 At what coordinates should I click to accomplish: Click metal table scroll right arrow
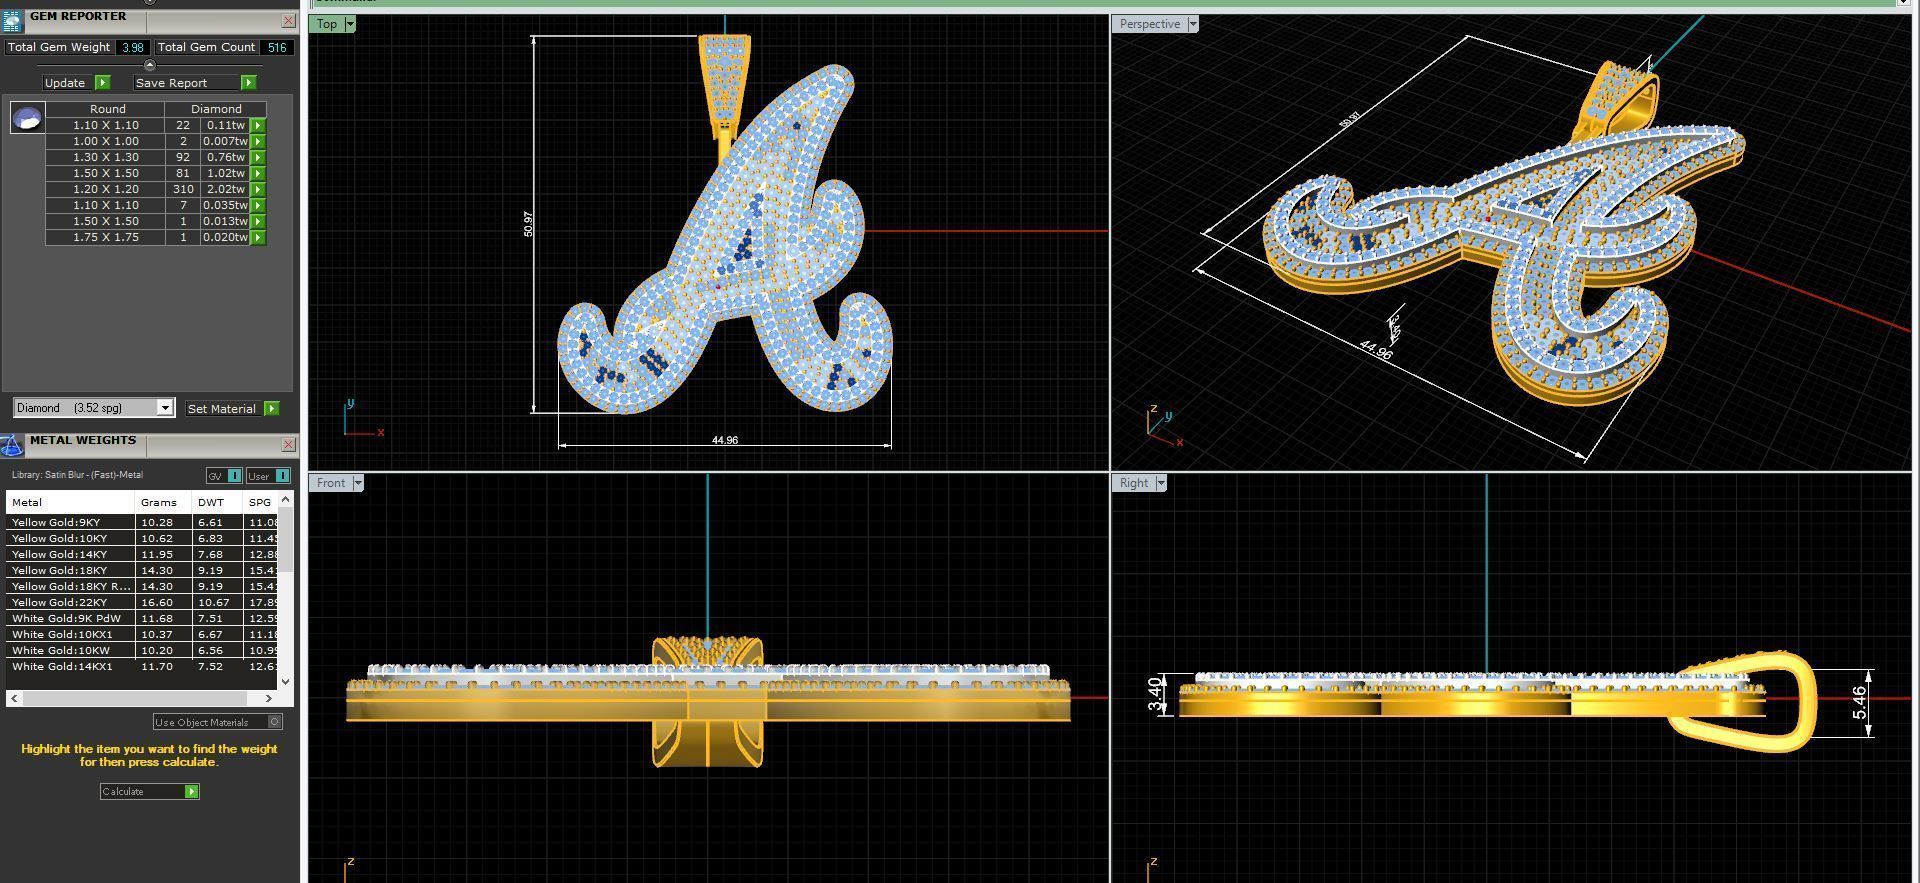pyautogui.click(x=268, y=698)
